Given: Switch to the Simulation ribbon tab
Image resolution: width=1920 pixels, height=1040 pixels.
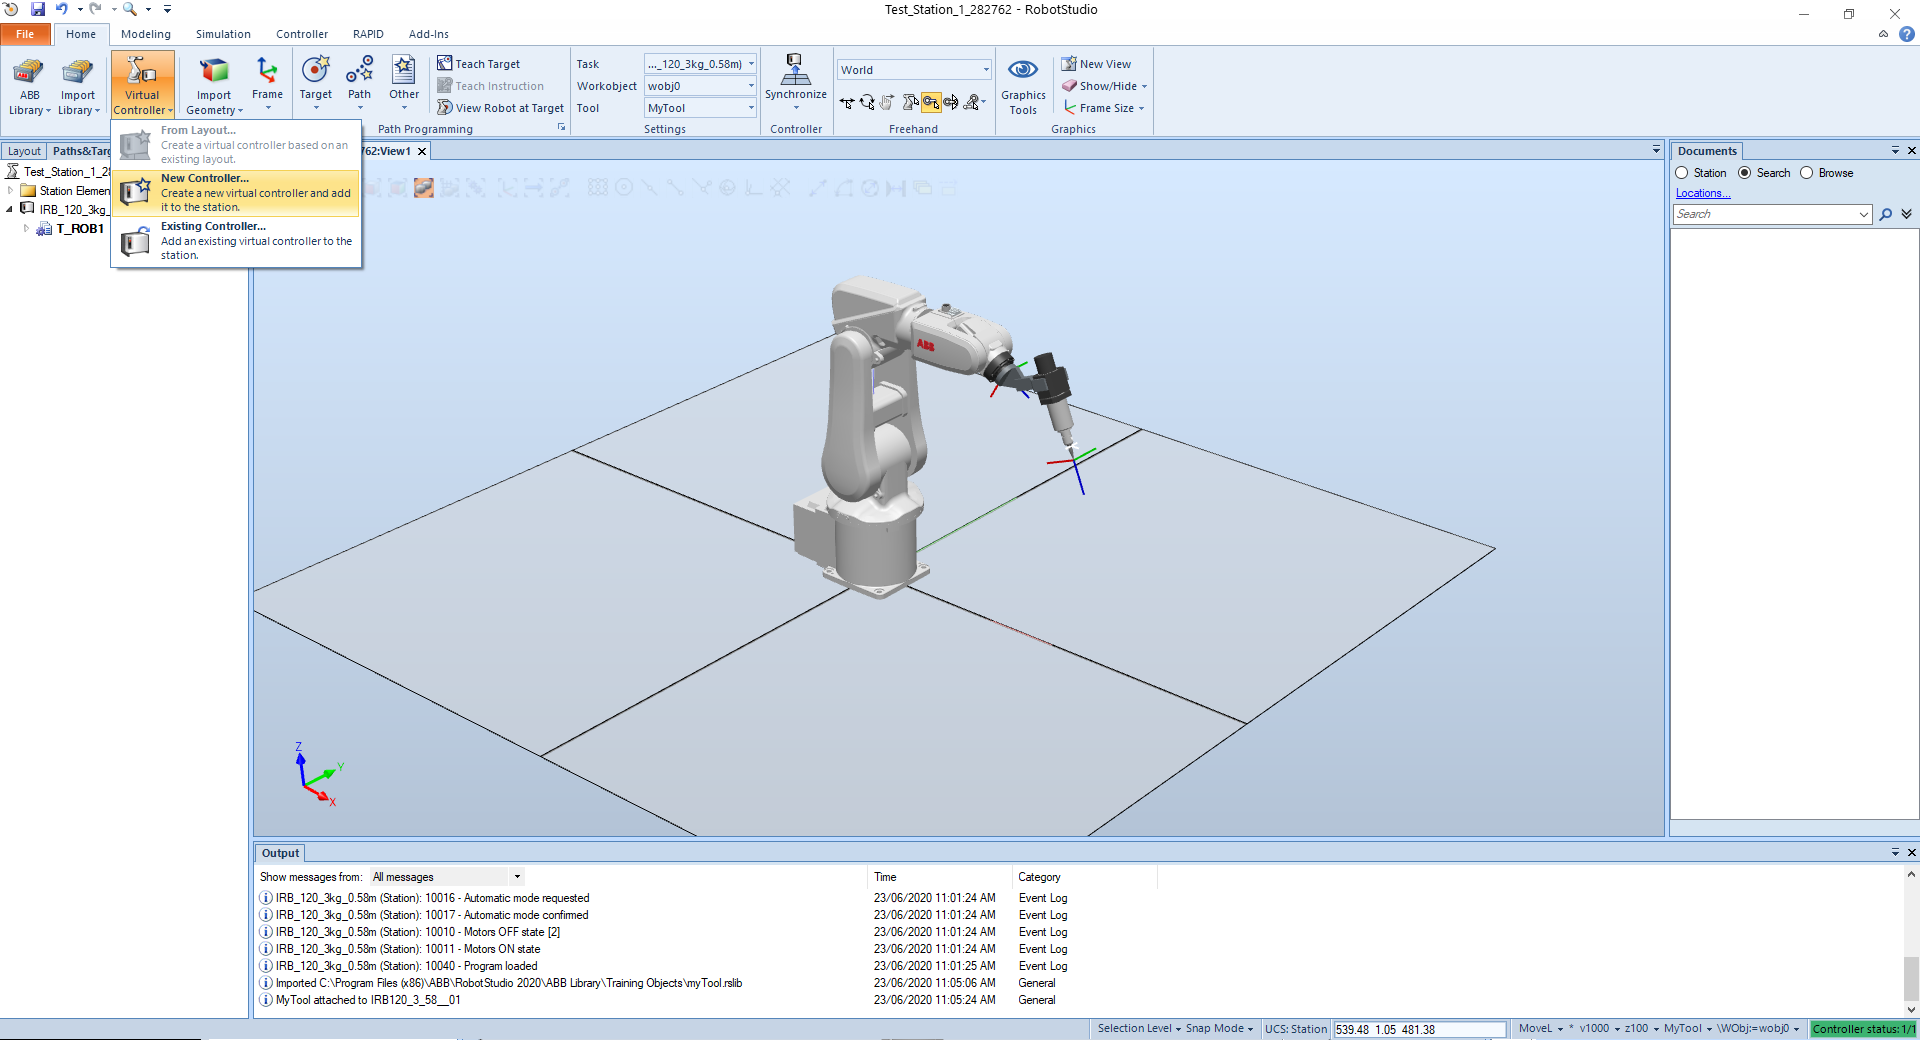Looking at the screenshot, I should click(223, 34).
